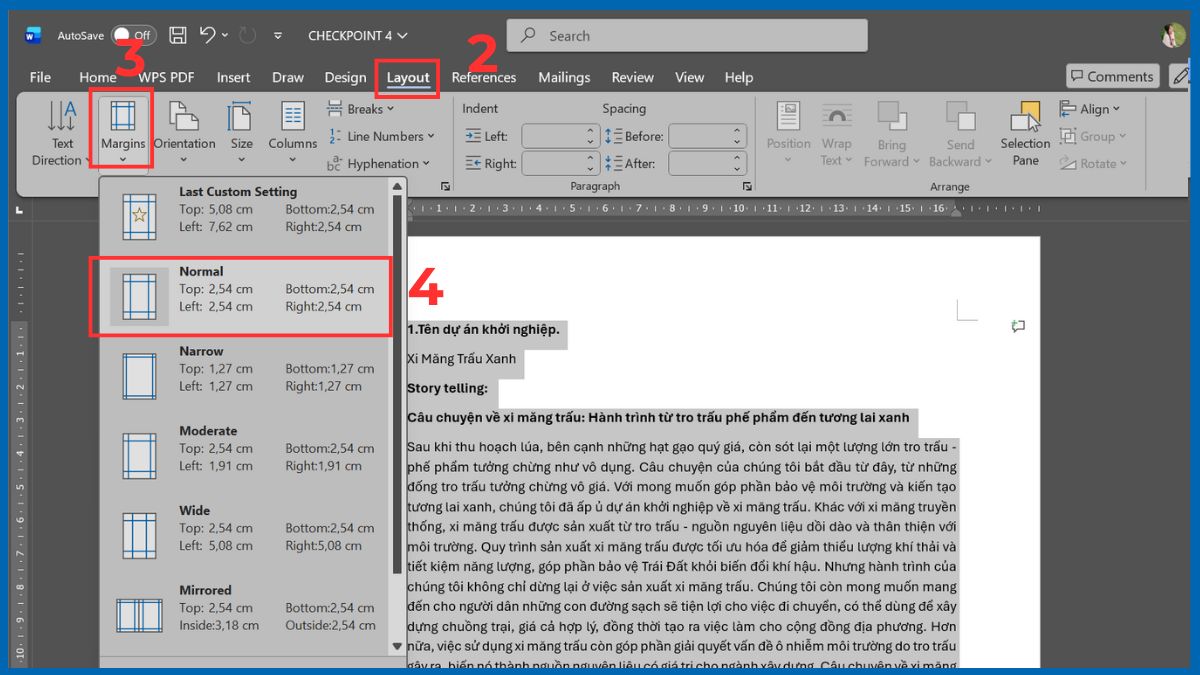
Task: Switch to the References tab
Action: pos(484,77)
